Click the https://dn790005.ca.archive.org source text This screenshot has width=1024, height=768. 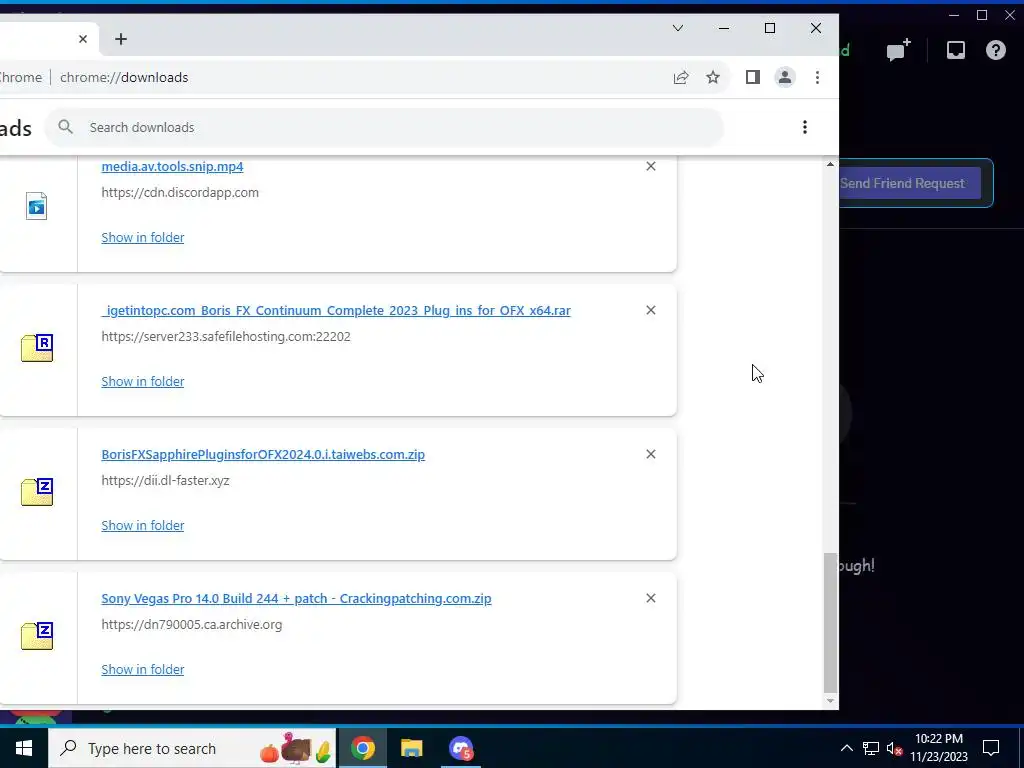coord(192,624)
